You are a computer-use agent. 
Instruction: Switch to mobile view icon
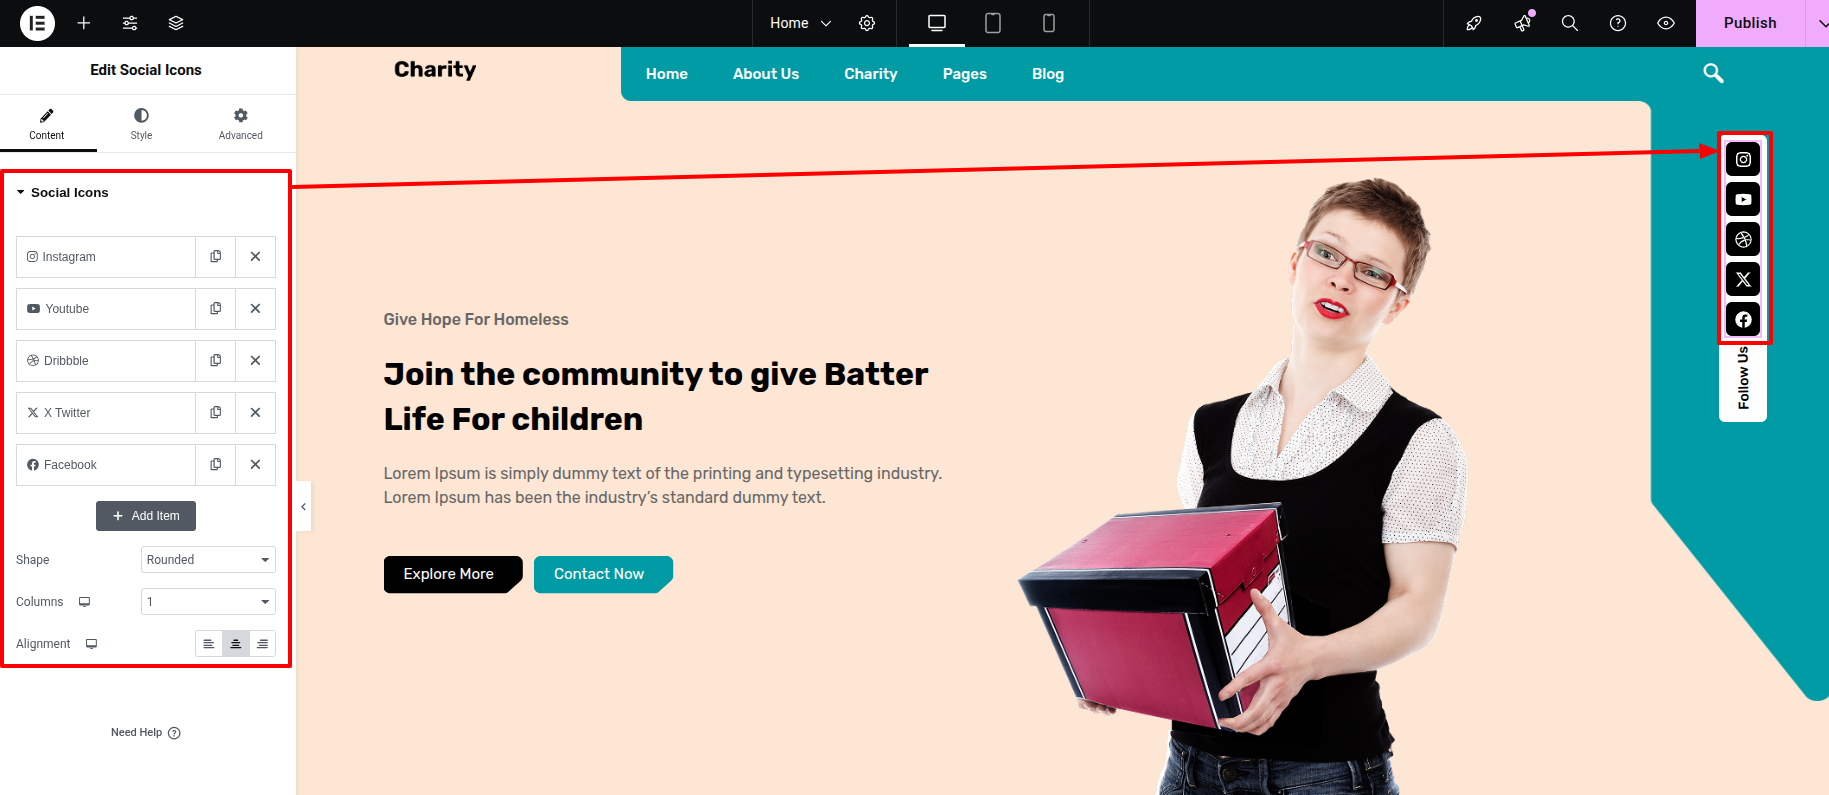click(x=1049, y=23)
